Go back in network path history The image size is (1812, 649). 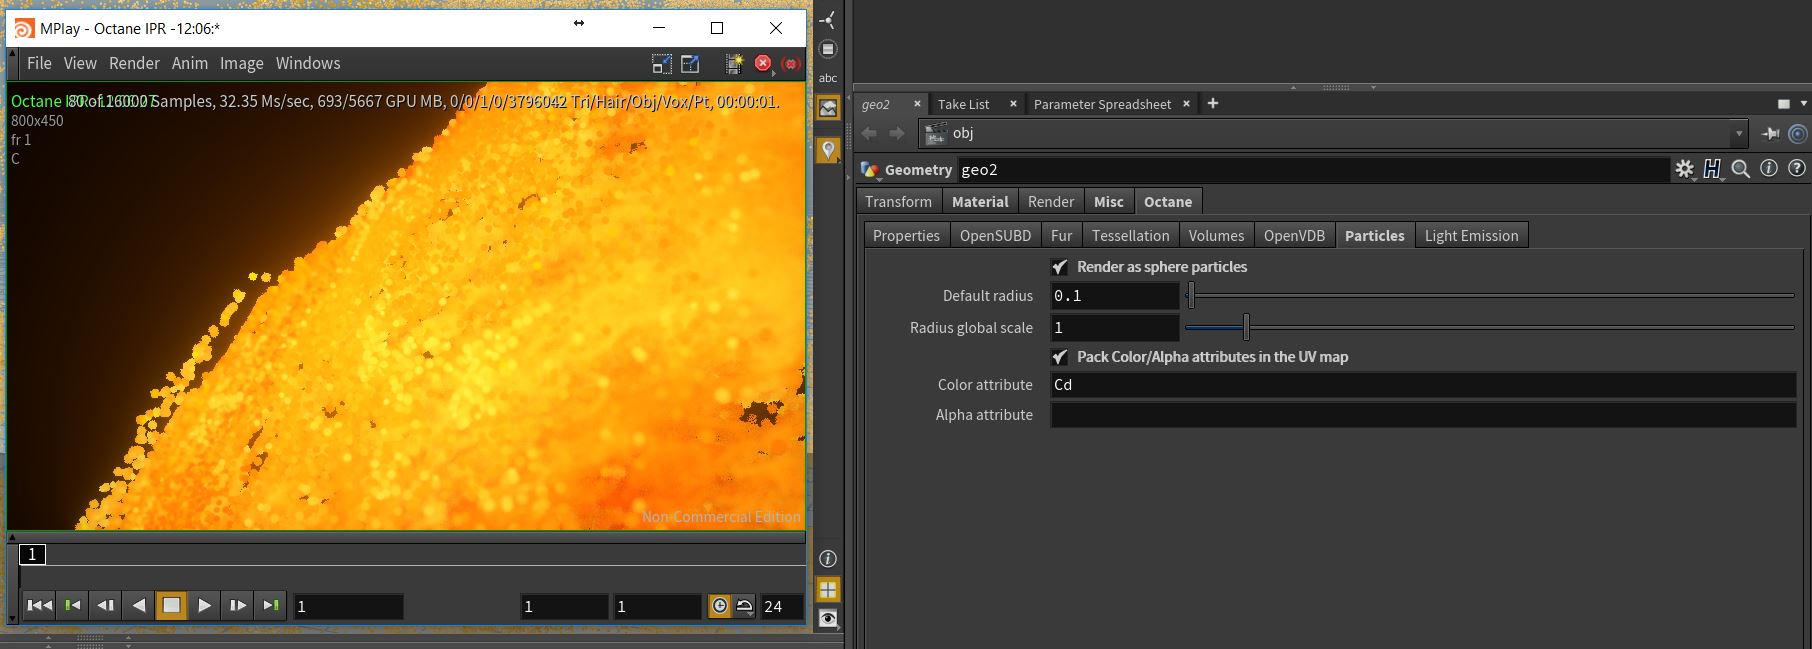[869, 133]
